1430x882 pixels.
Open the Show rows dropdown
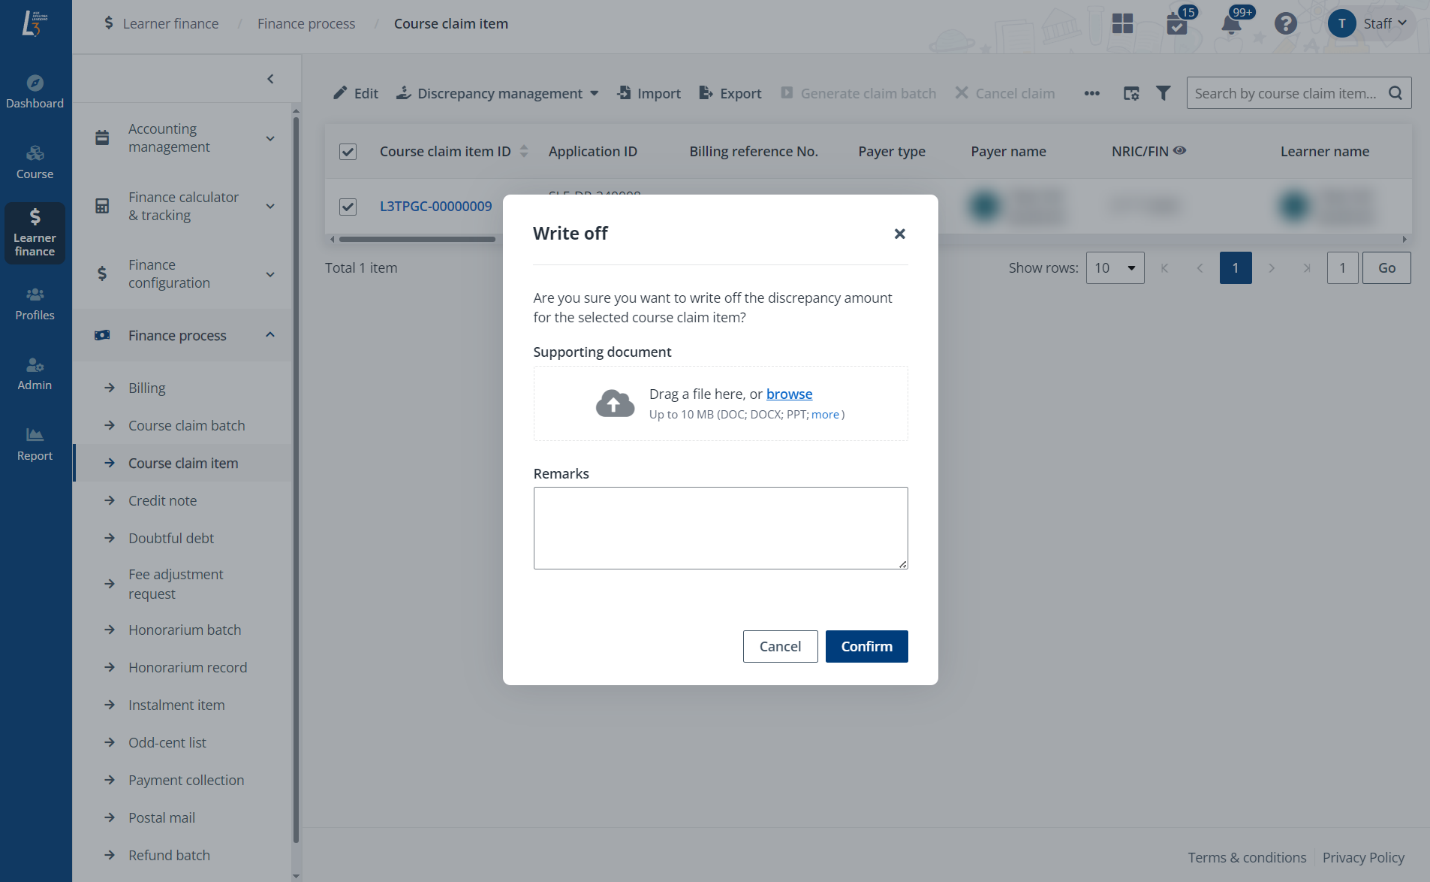(1115, 268)
